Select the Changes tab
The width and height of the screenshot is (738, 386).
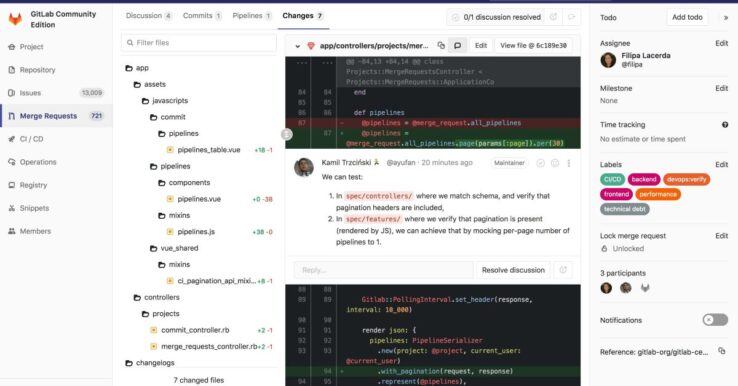(x=303, y=16)
